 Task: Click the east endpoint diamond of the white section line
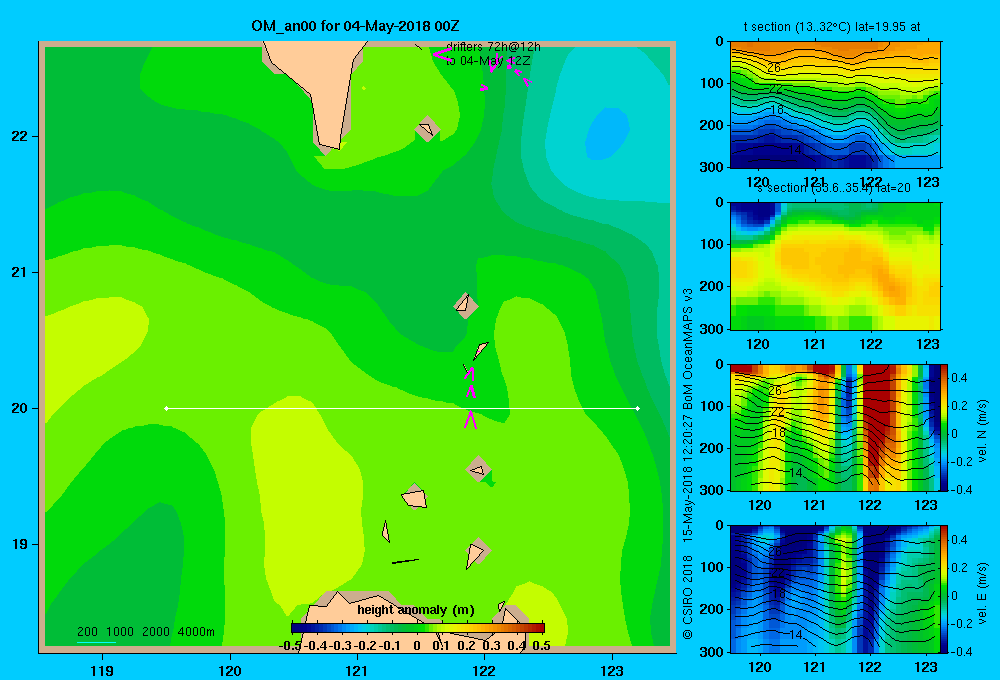[x=638, y=408]
